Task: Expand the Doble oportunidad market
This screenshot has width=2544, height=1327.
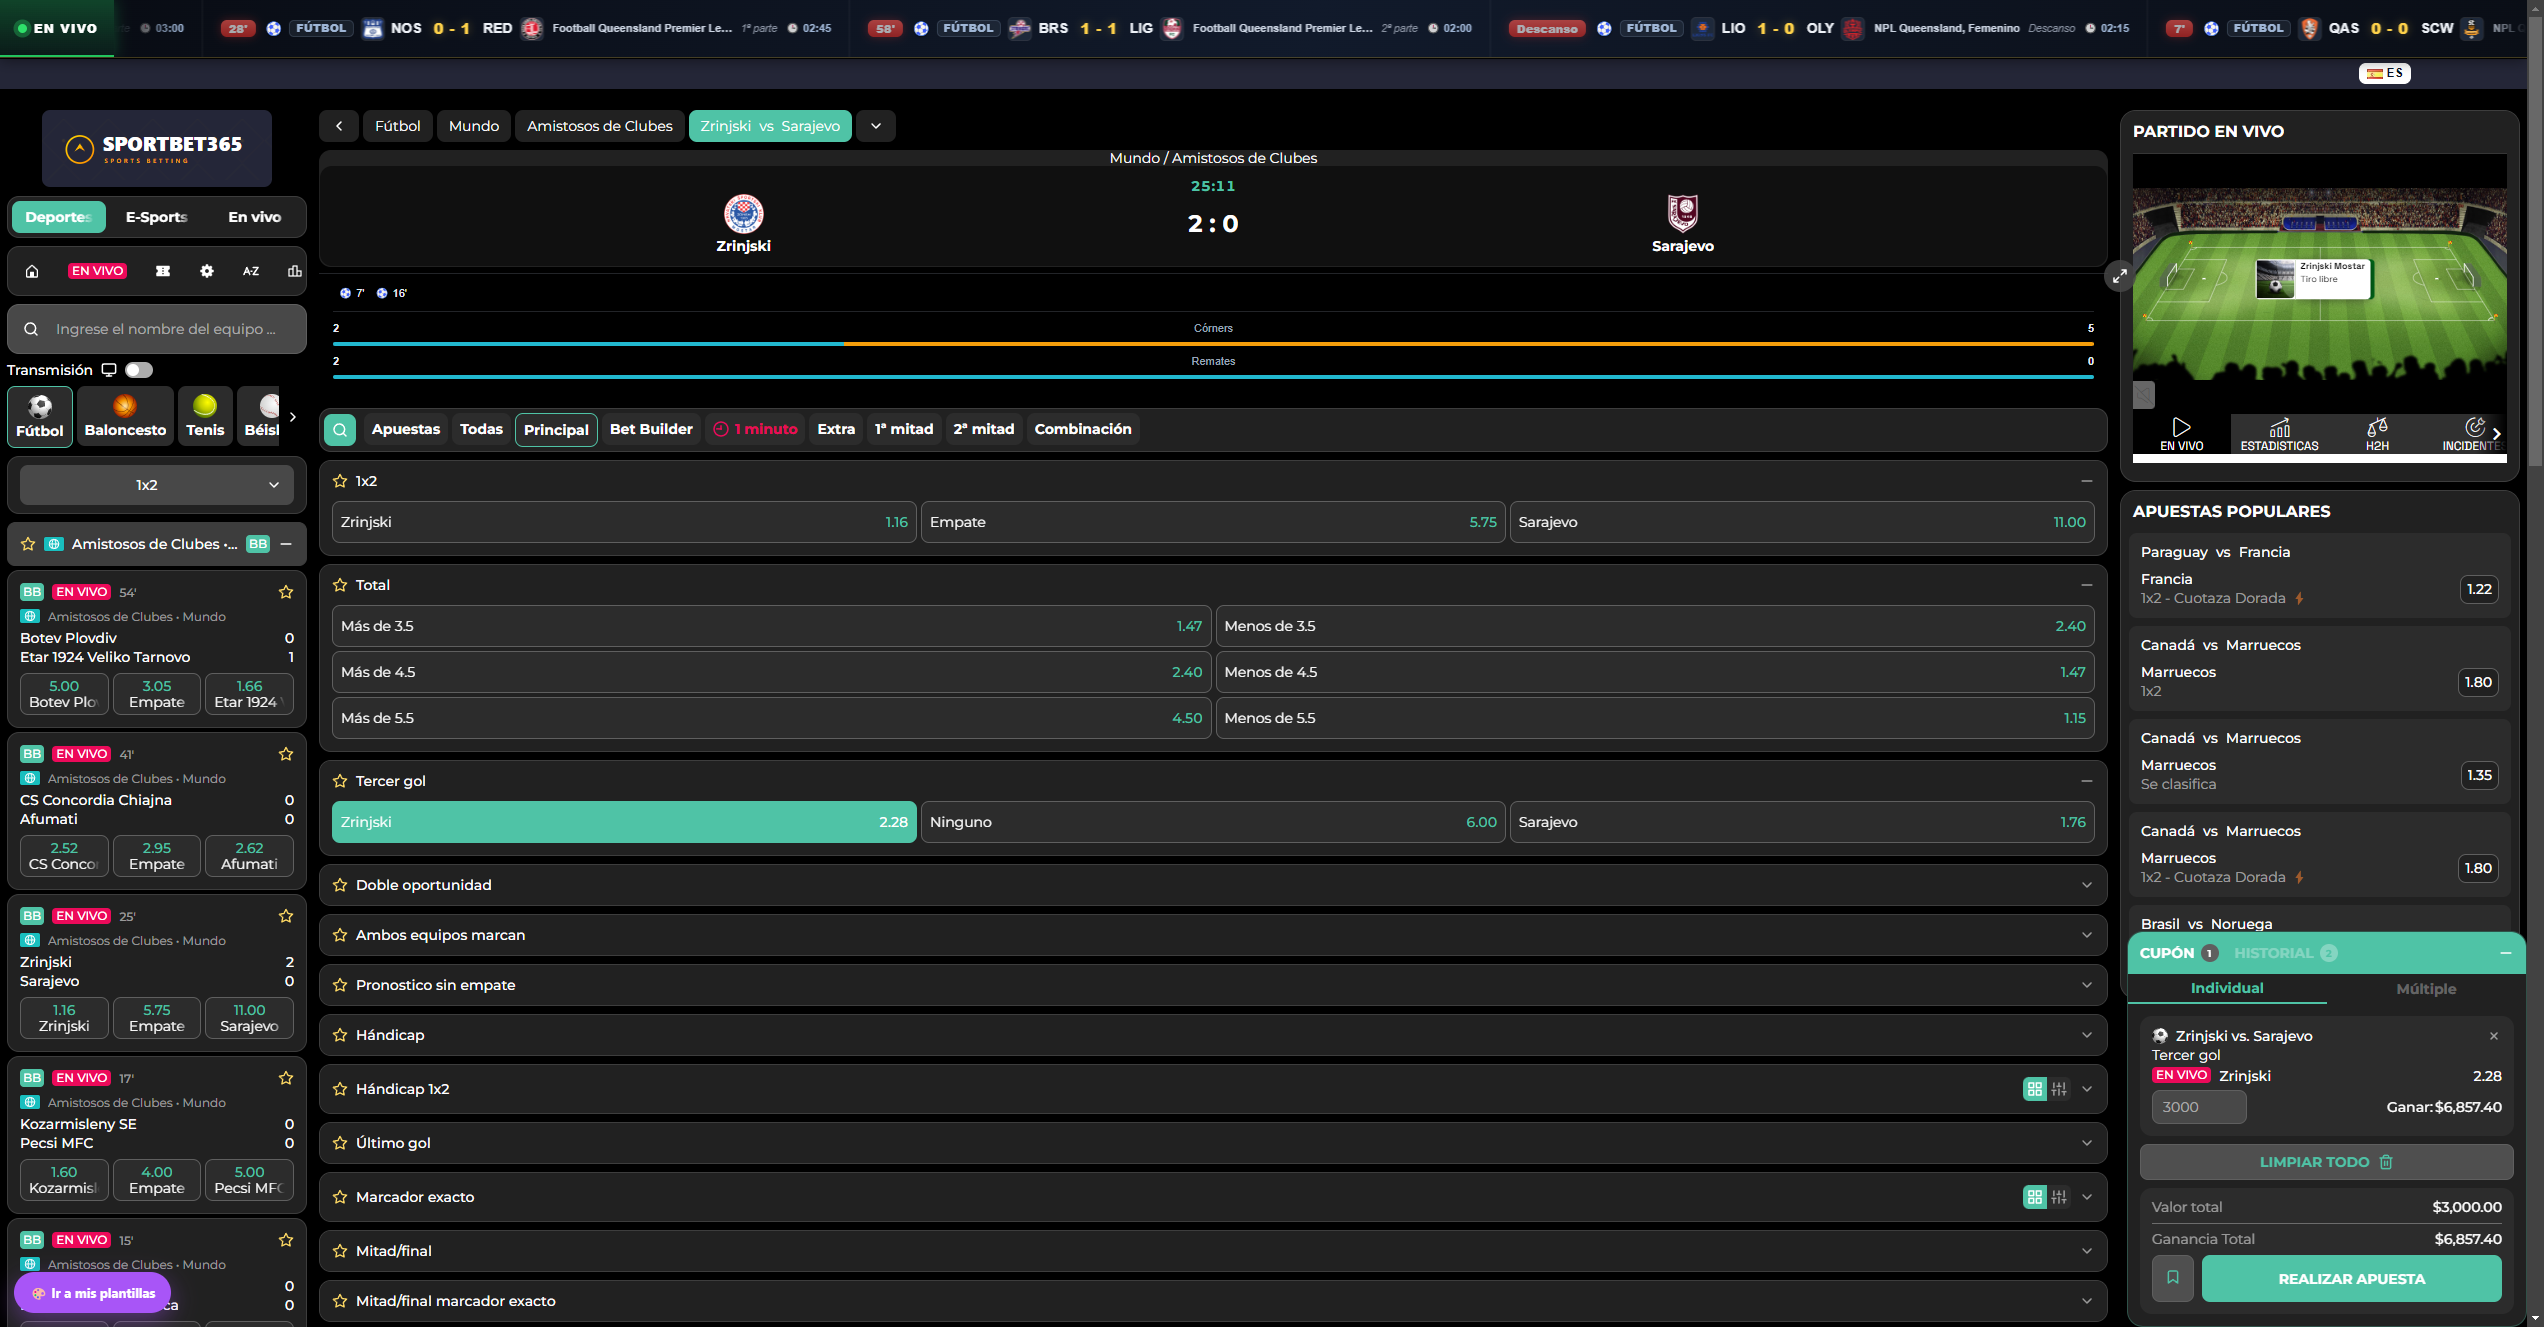Action: coord(2087,885)
